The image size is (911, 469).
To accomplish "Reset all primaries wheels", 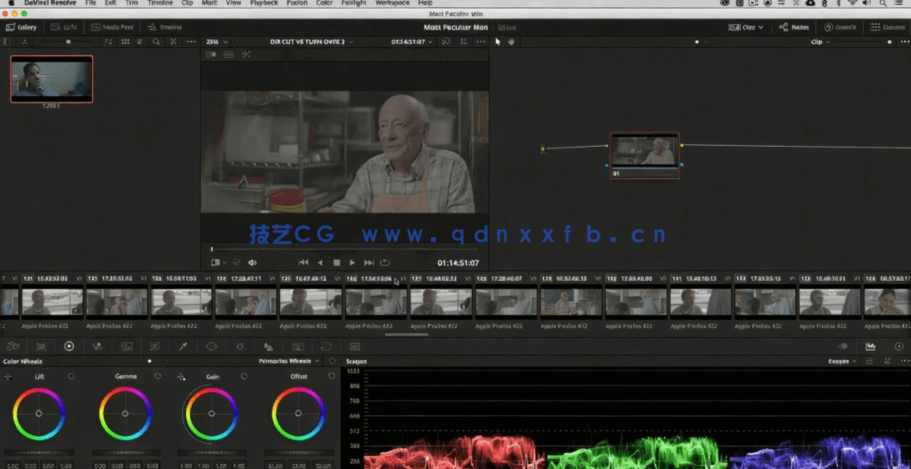I will [332, 361].
